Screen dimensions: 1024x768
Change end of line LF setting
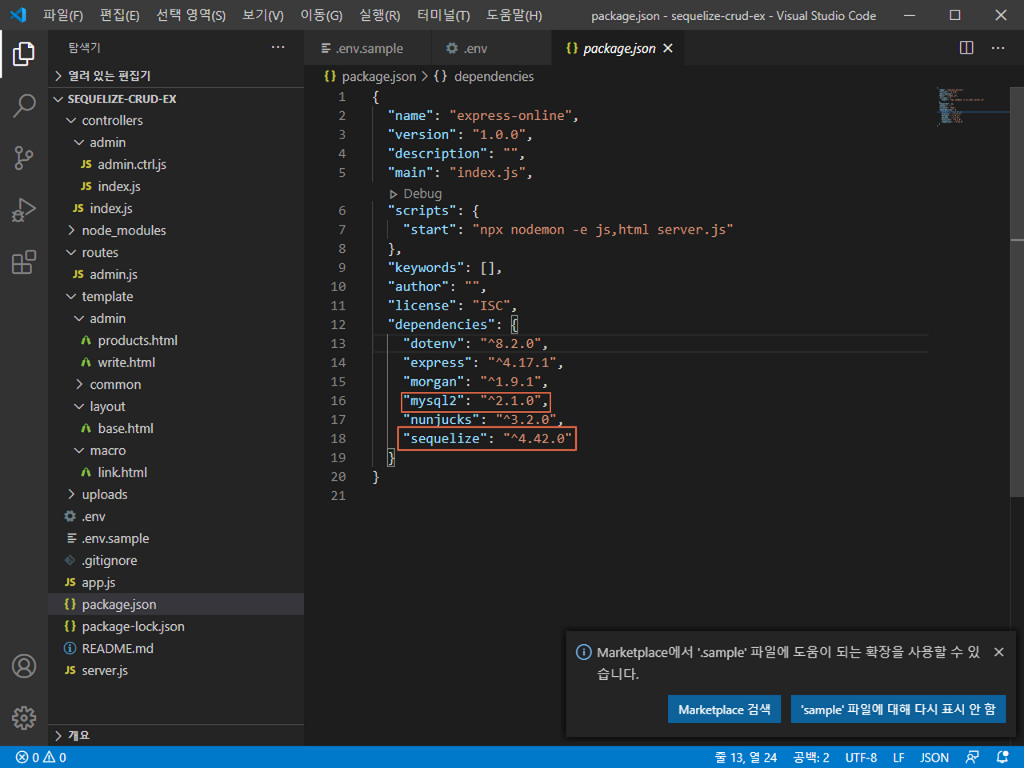899,758
